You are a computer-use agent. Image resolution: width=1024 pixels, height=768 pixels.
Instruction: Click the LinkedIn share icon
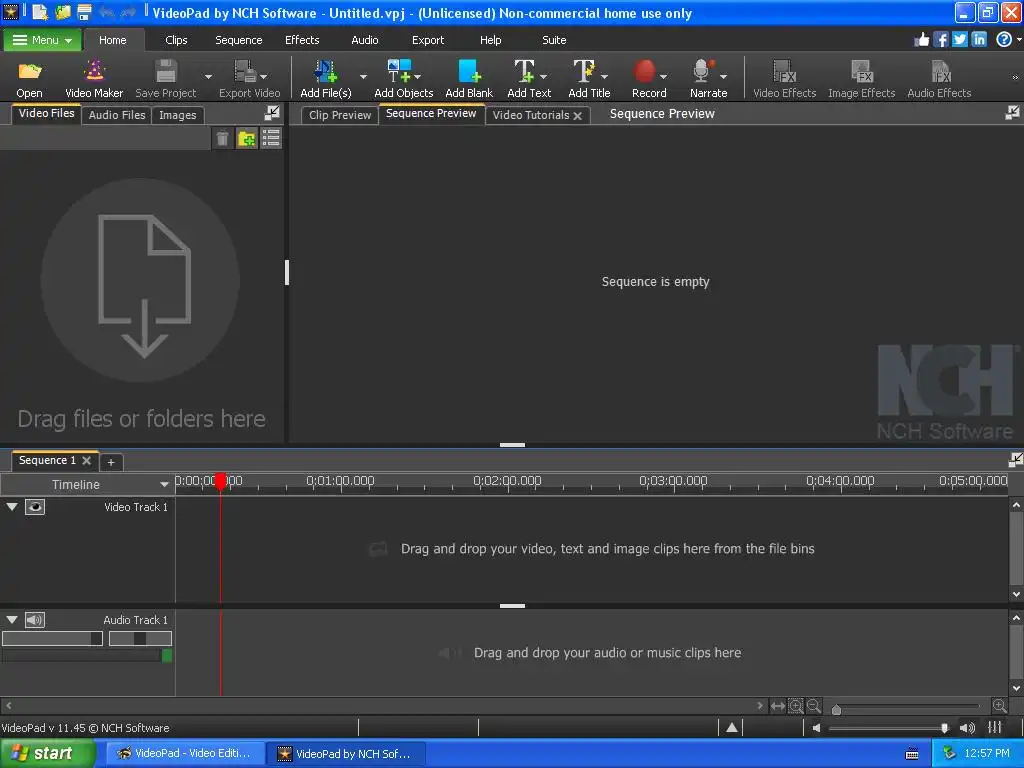click(979, 40)
